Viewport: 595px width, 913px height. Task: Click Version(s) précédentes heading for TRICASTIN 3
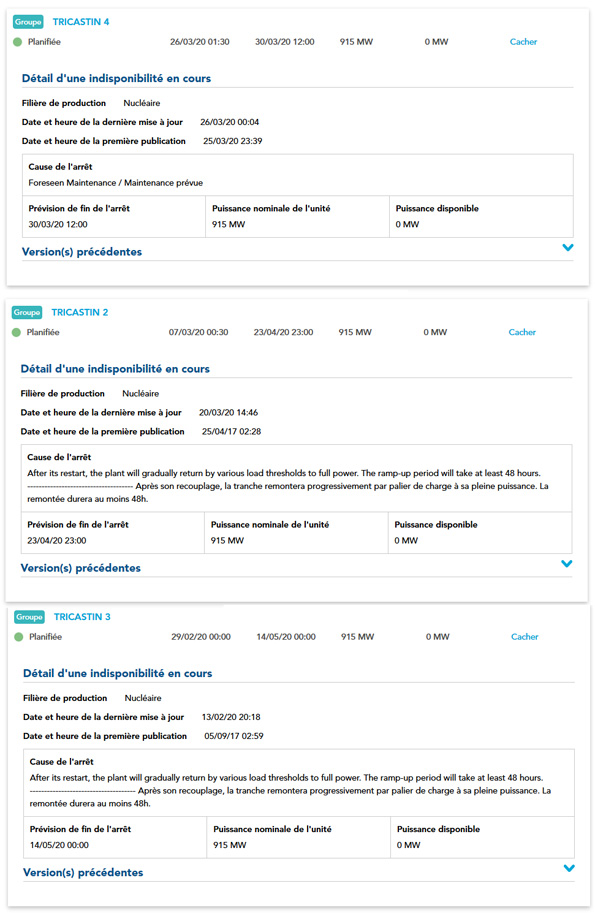click(x=83, y=873)
